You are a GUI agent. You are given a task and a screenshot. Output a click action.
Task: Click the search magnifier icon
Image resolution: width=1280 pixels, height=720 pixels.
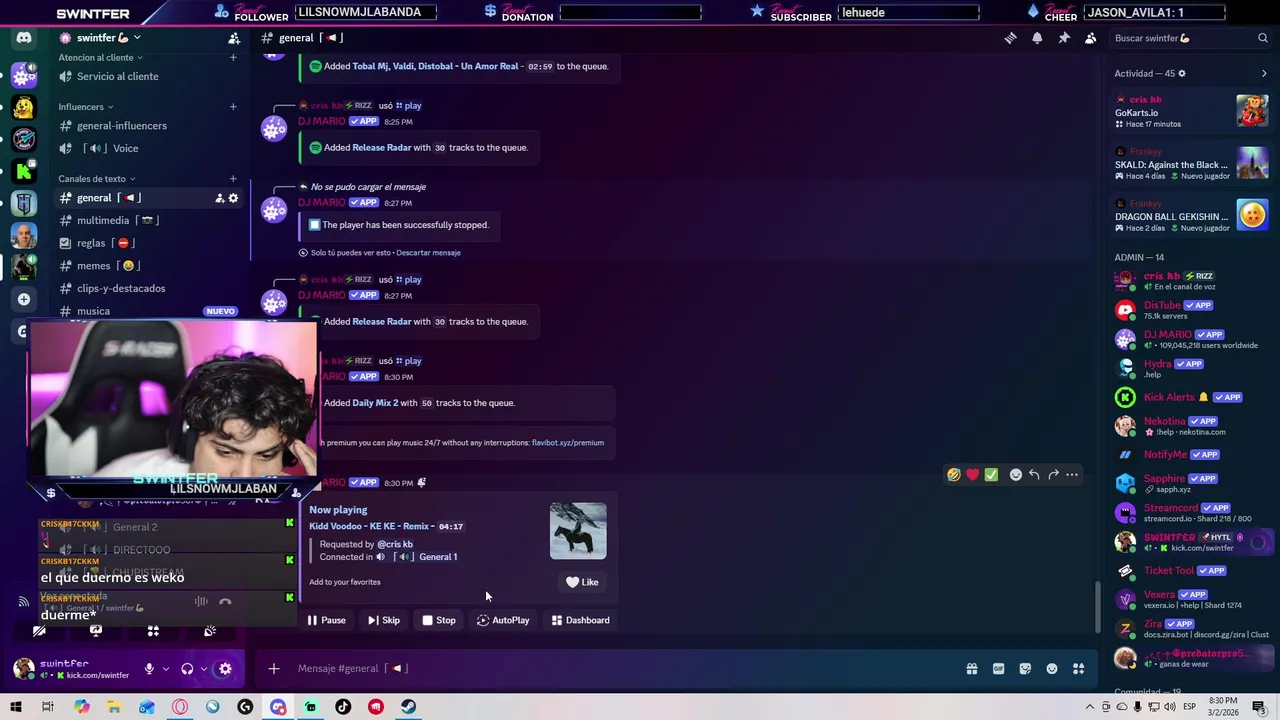(1263, 38)
